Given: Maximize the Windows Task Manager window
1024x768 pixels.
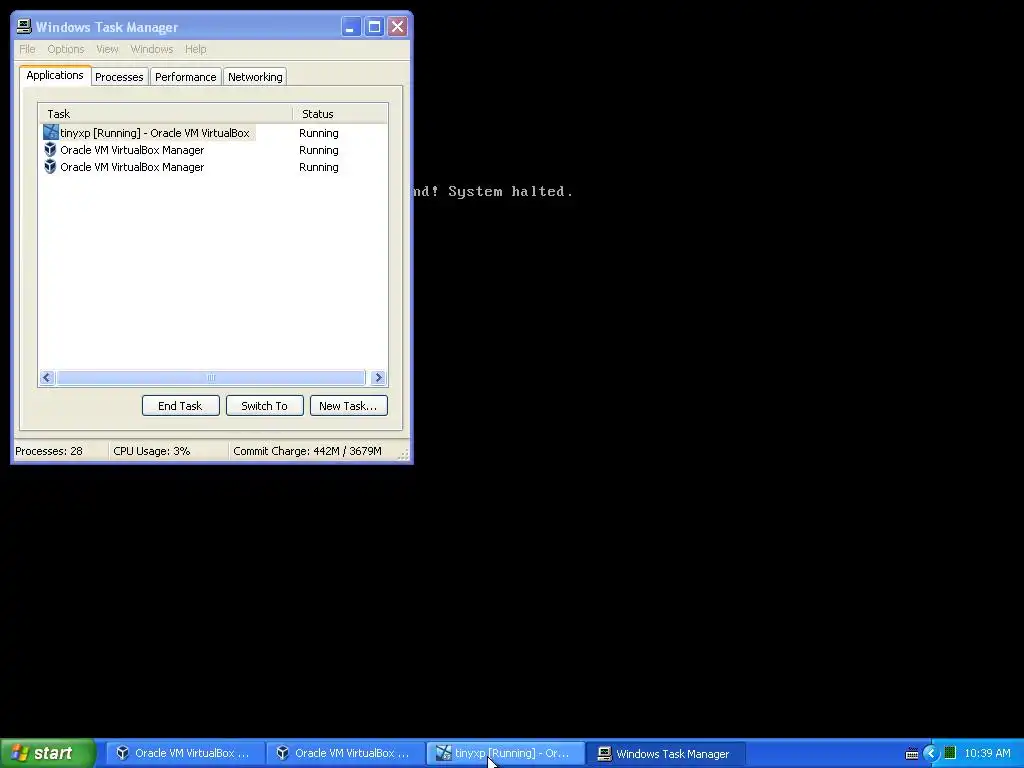Looking at the screenshot, I should [x=374, y=27].
